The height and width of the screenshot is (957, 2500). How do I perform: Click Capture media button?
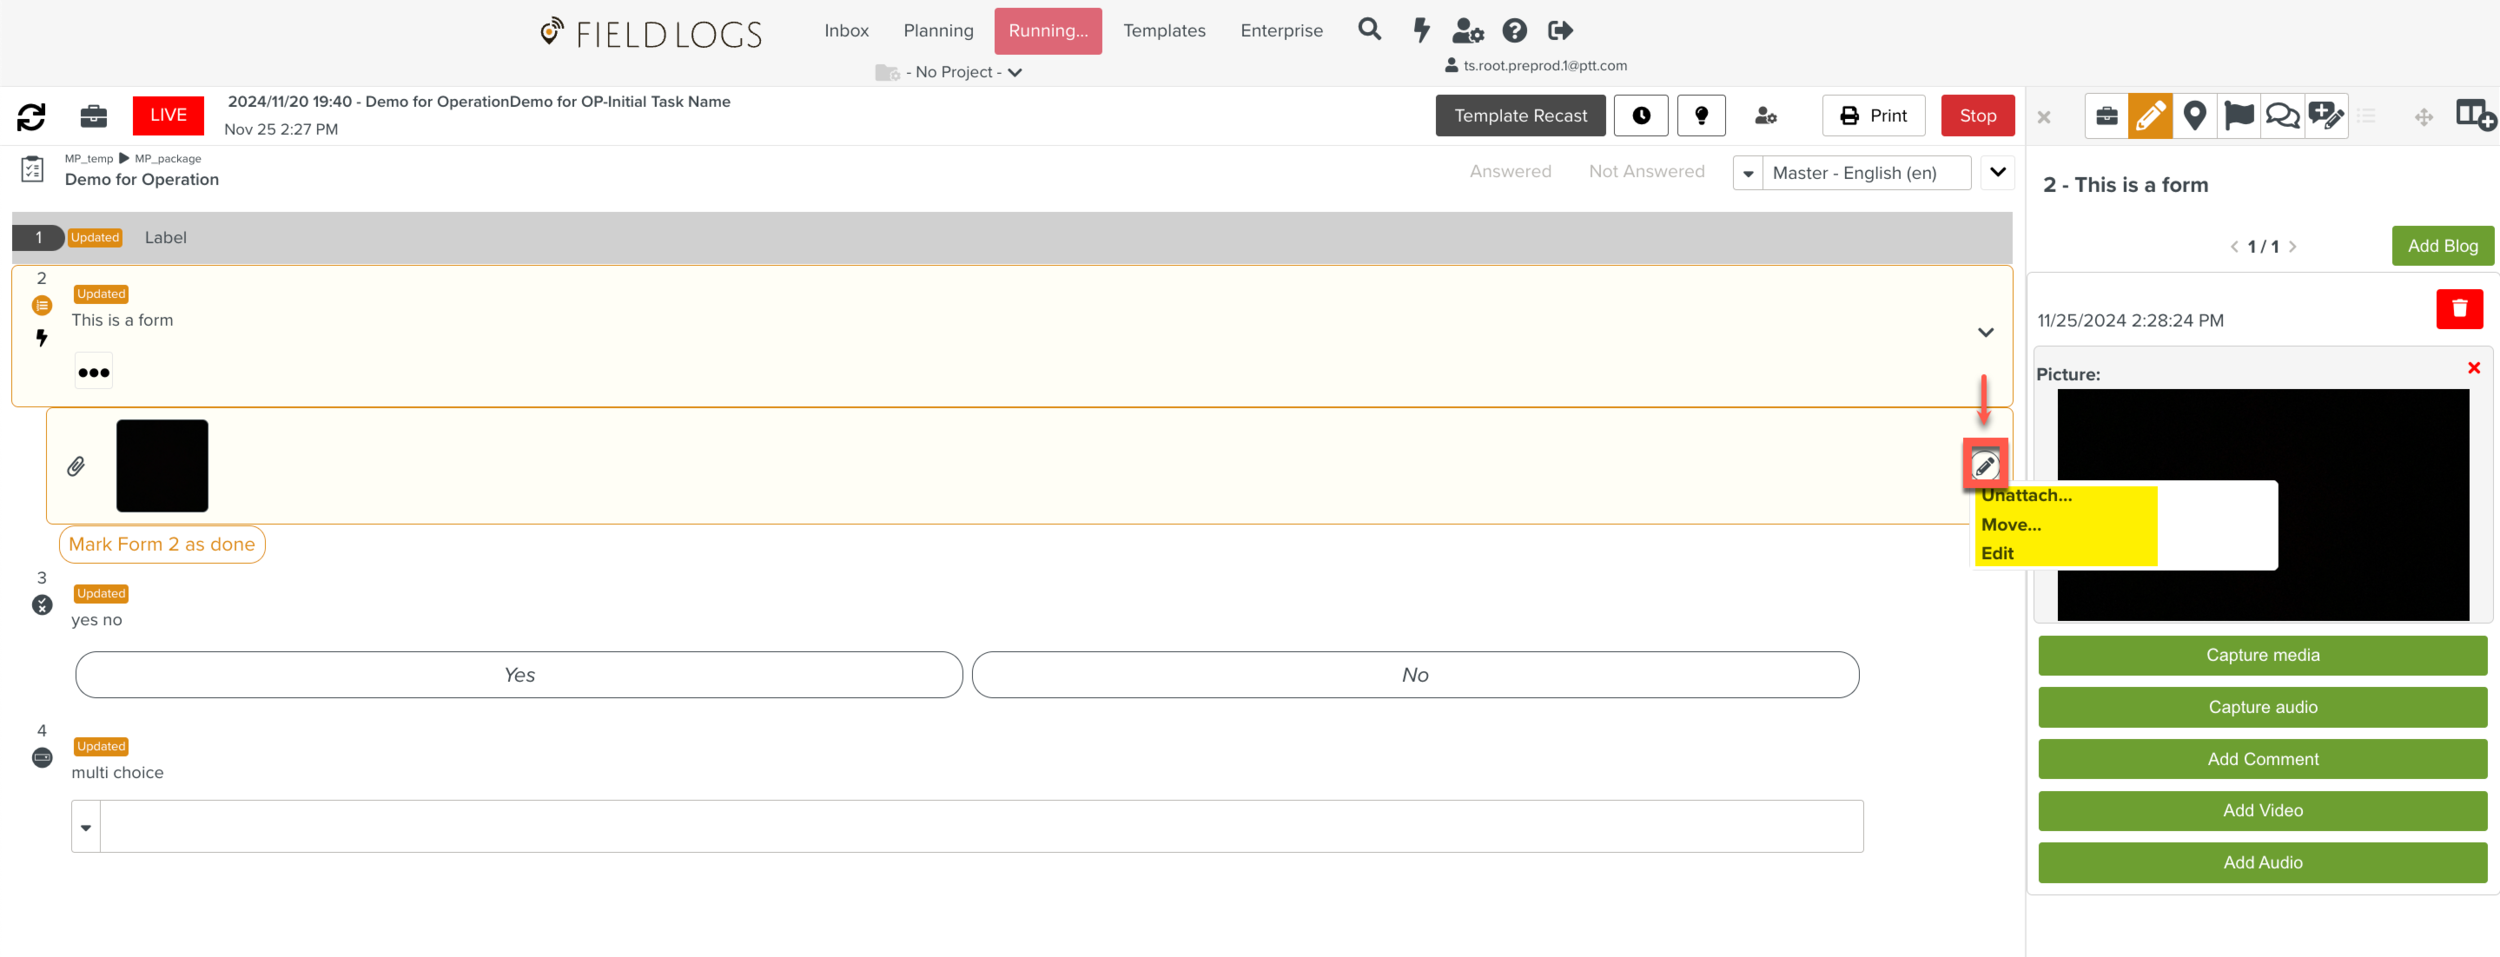pos(2262,656)
